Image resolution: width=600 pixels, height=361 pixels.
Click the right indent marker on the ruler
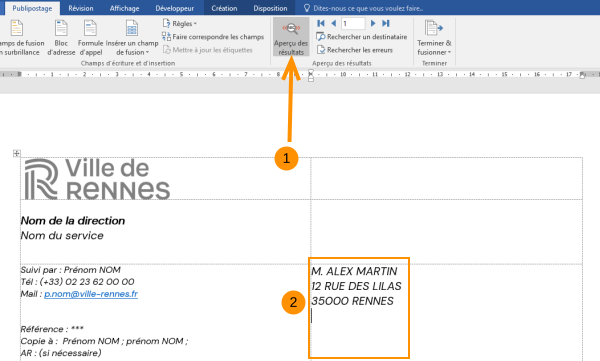582,75
